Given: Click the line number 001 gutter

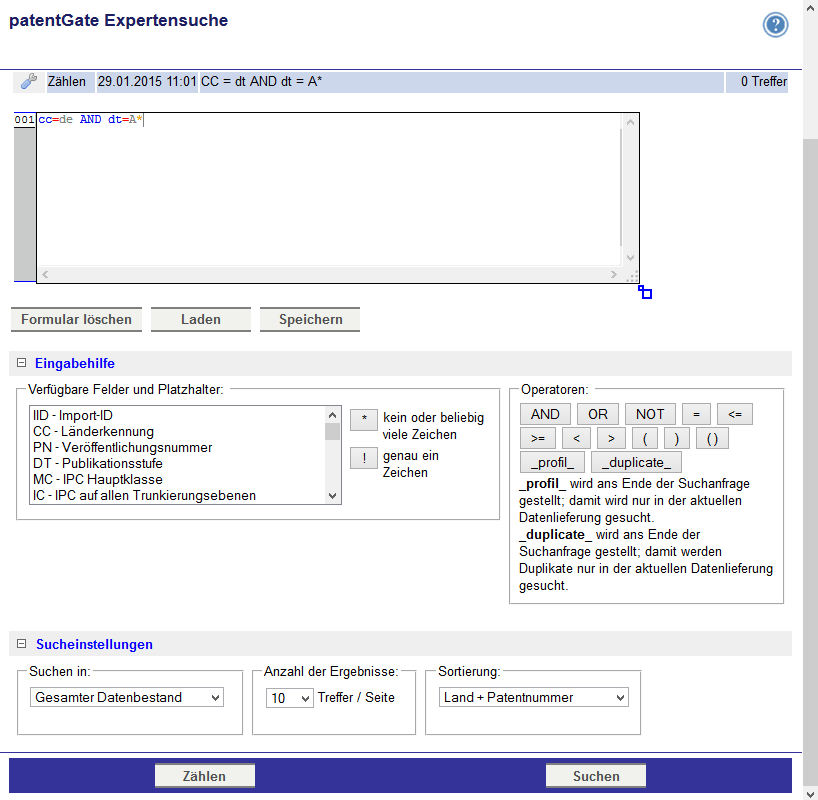Looking at the screenshot, I should 25,120.
